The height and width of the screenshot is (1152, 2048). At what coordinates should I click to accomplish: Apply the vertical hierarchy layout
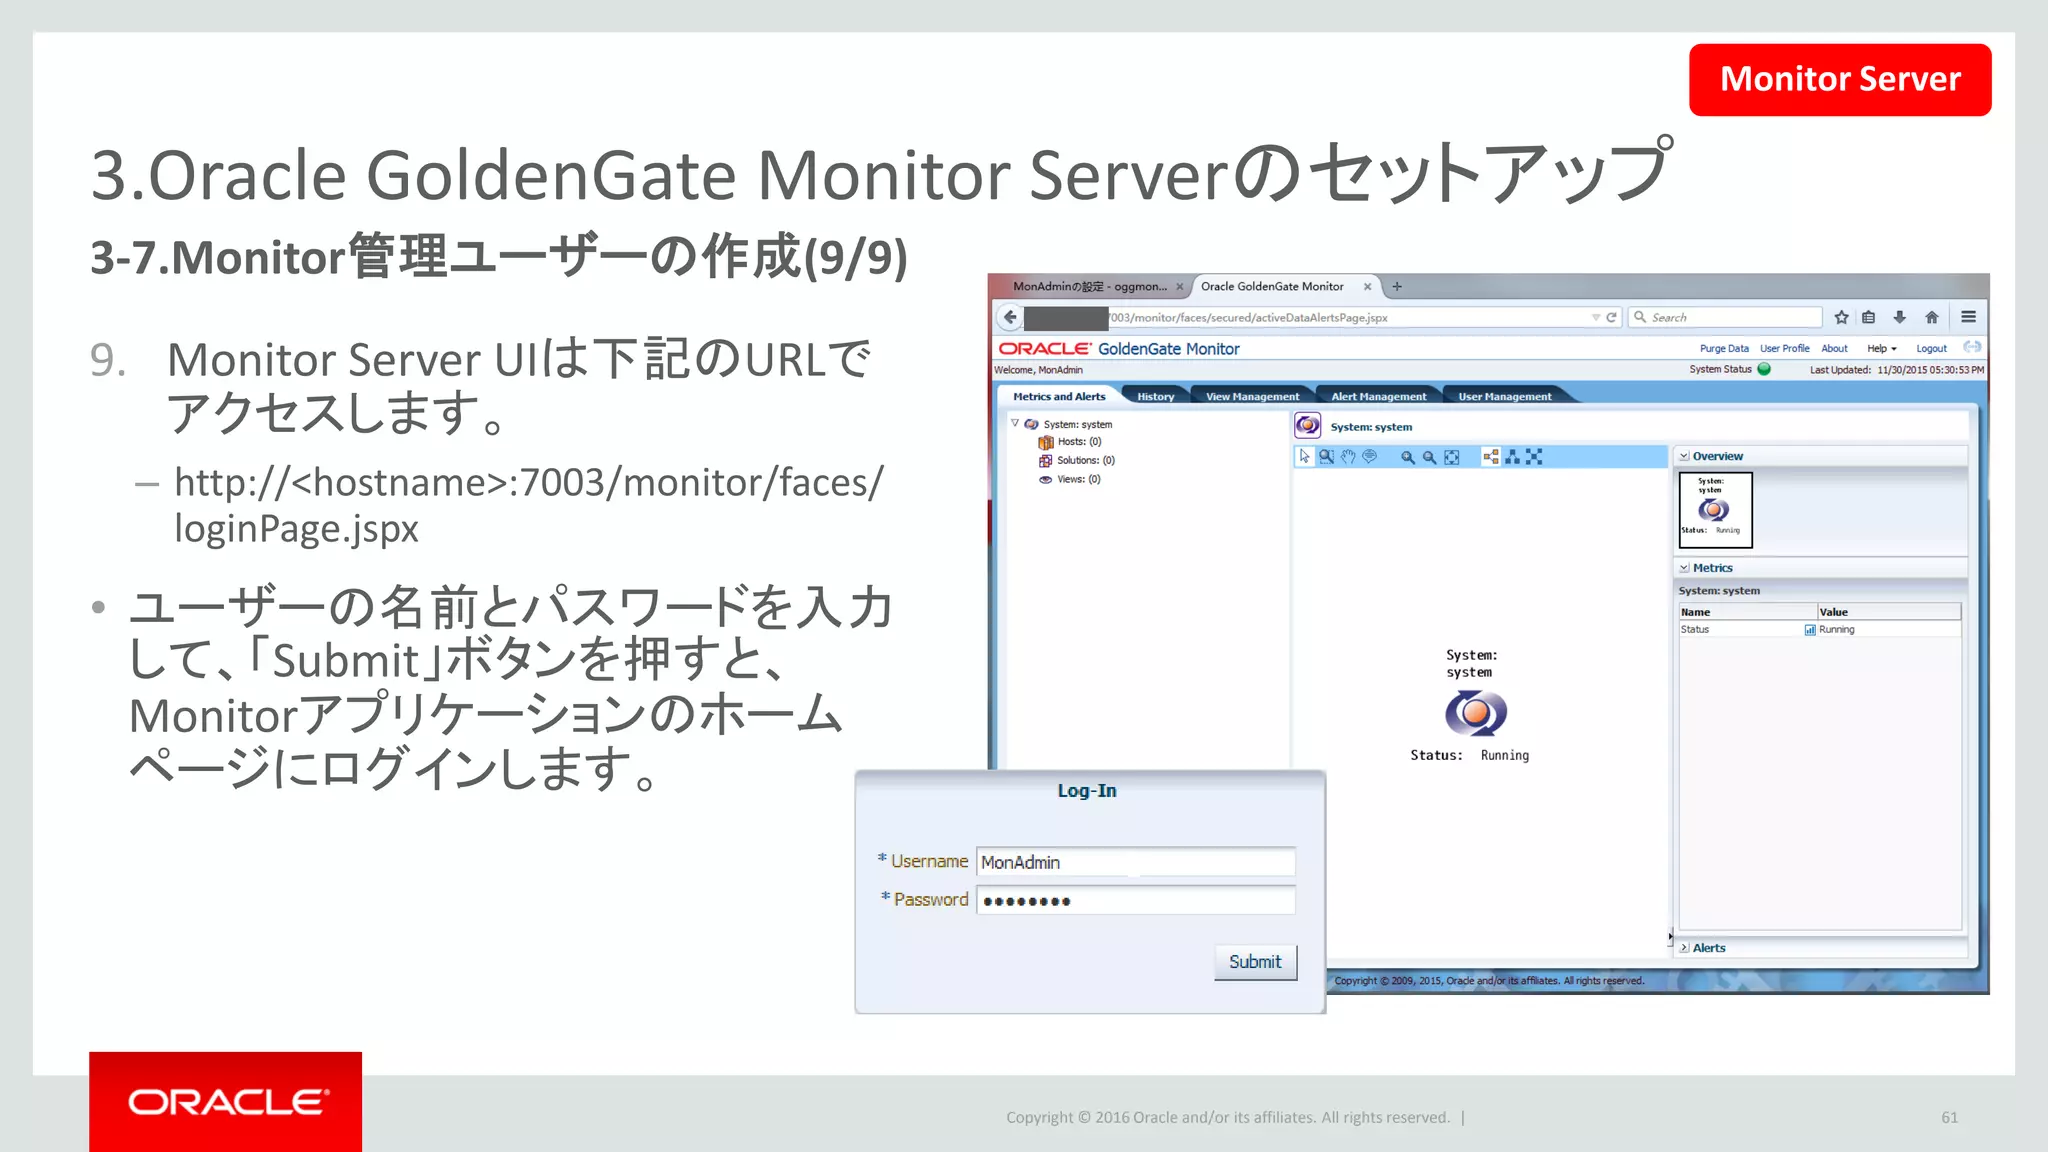pyautogui.click(x=1512, y=457)
